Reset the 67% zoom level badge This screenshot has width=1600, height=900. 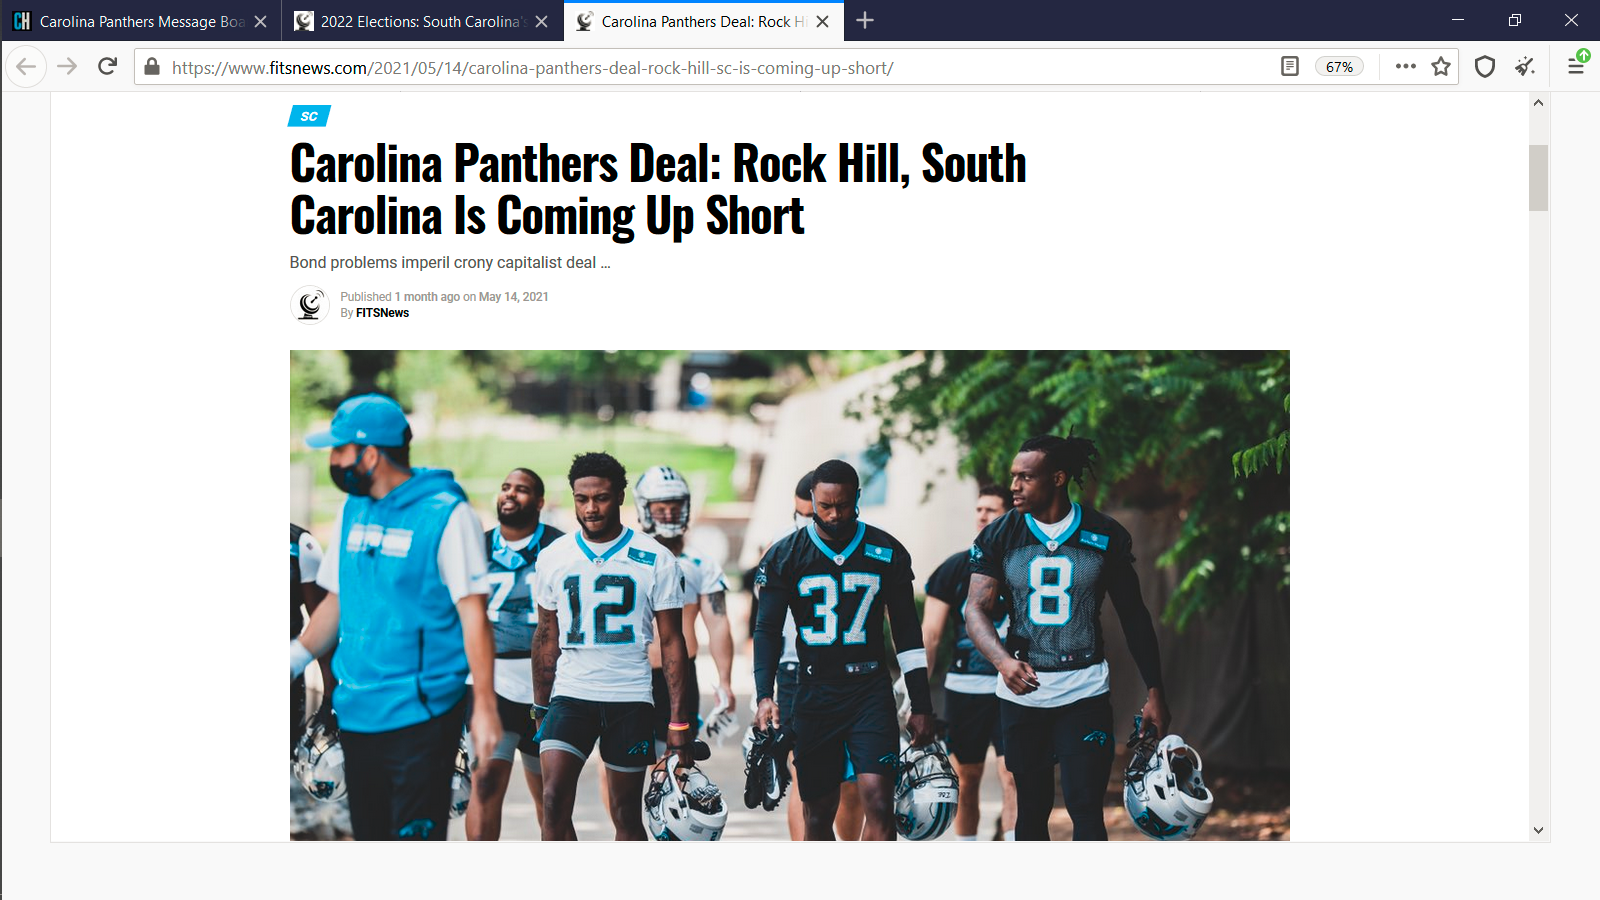click(x=1339, y=67)
